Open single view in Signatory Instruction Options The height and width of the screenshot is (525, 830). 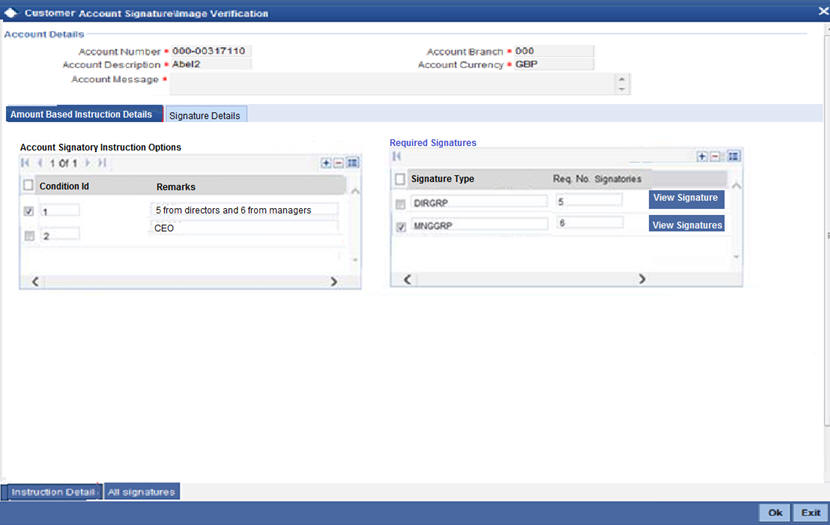click(x=353, y=163)
